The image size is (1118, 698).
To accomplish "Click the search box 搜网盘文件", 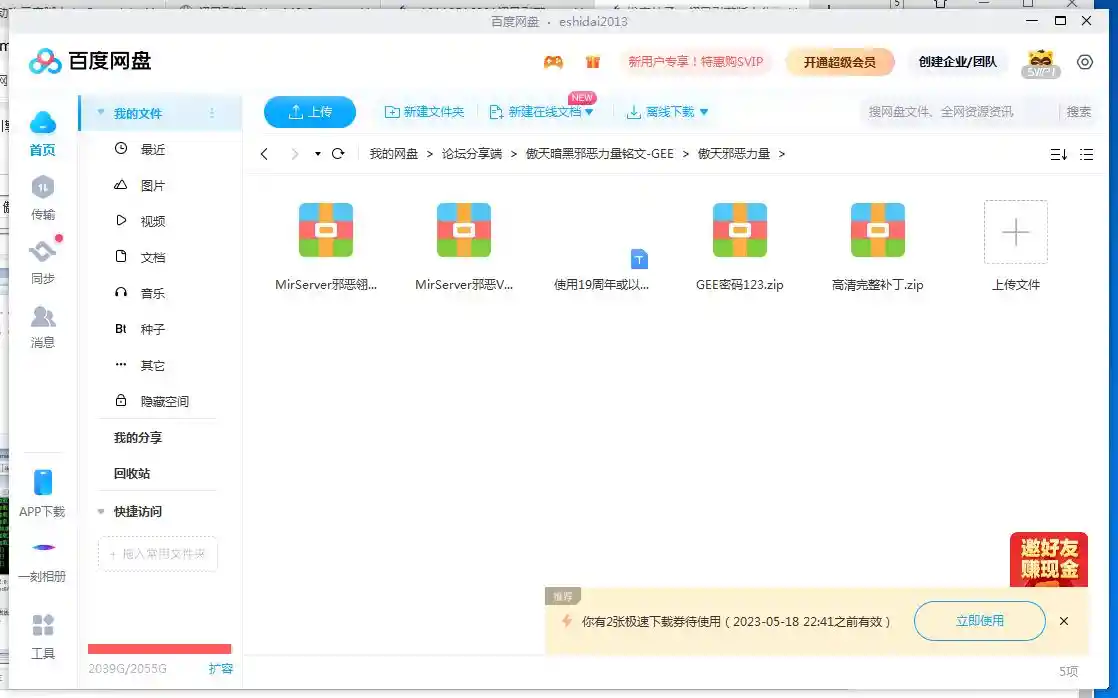I will [958, 112].
